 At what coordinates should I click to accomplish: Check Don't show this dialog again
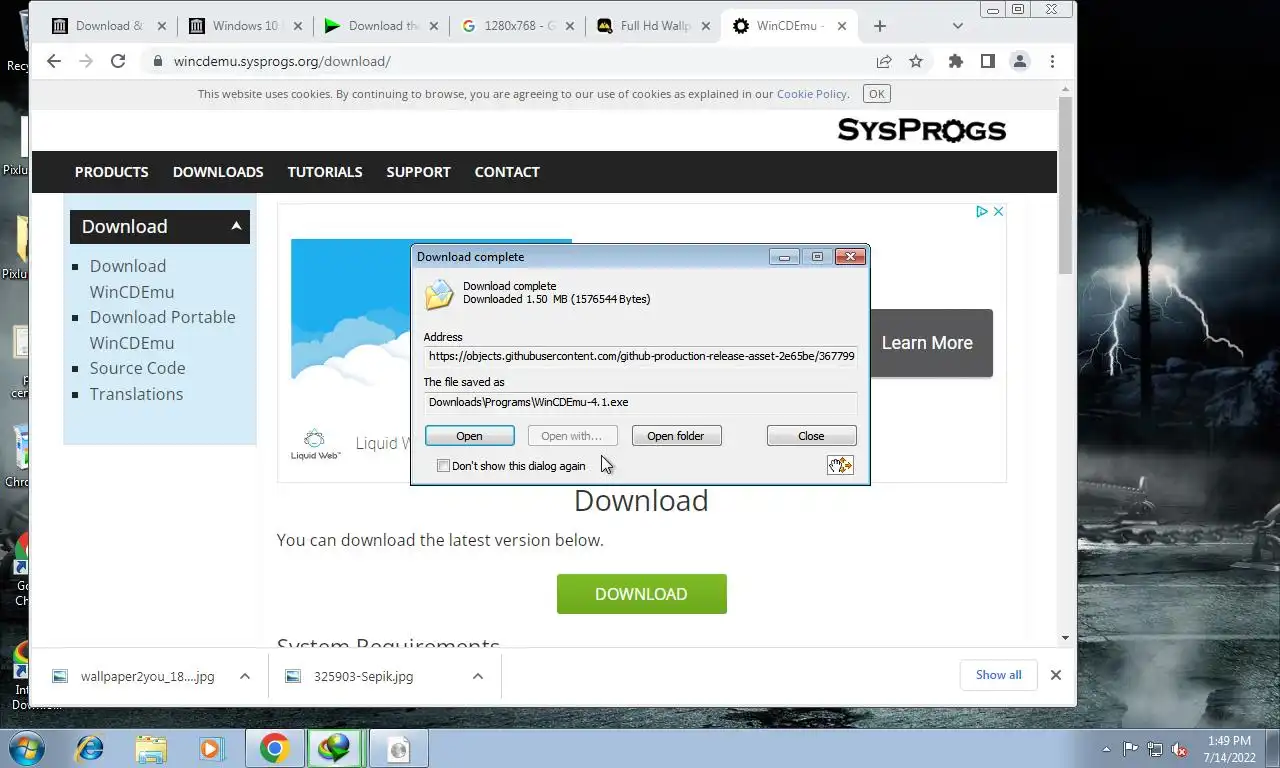point(444,466)
